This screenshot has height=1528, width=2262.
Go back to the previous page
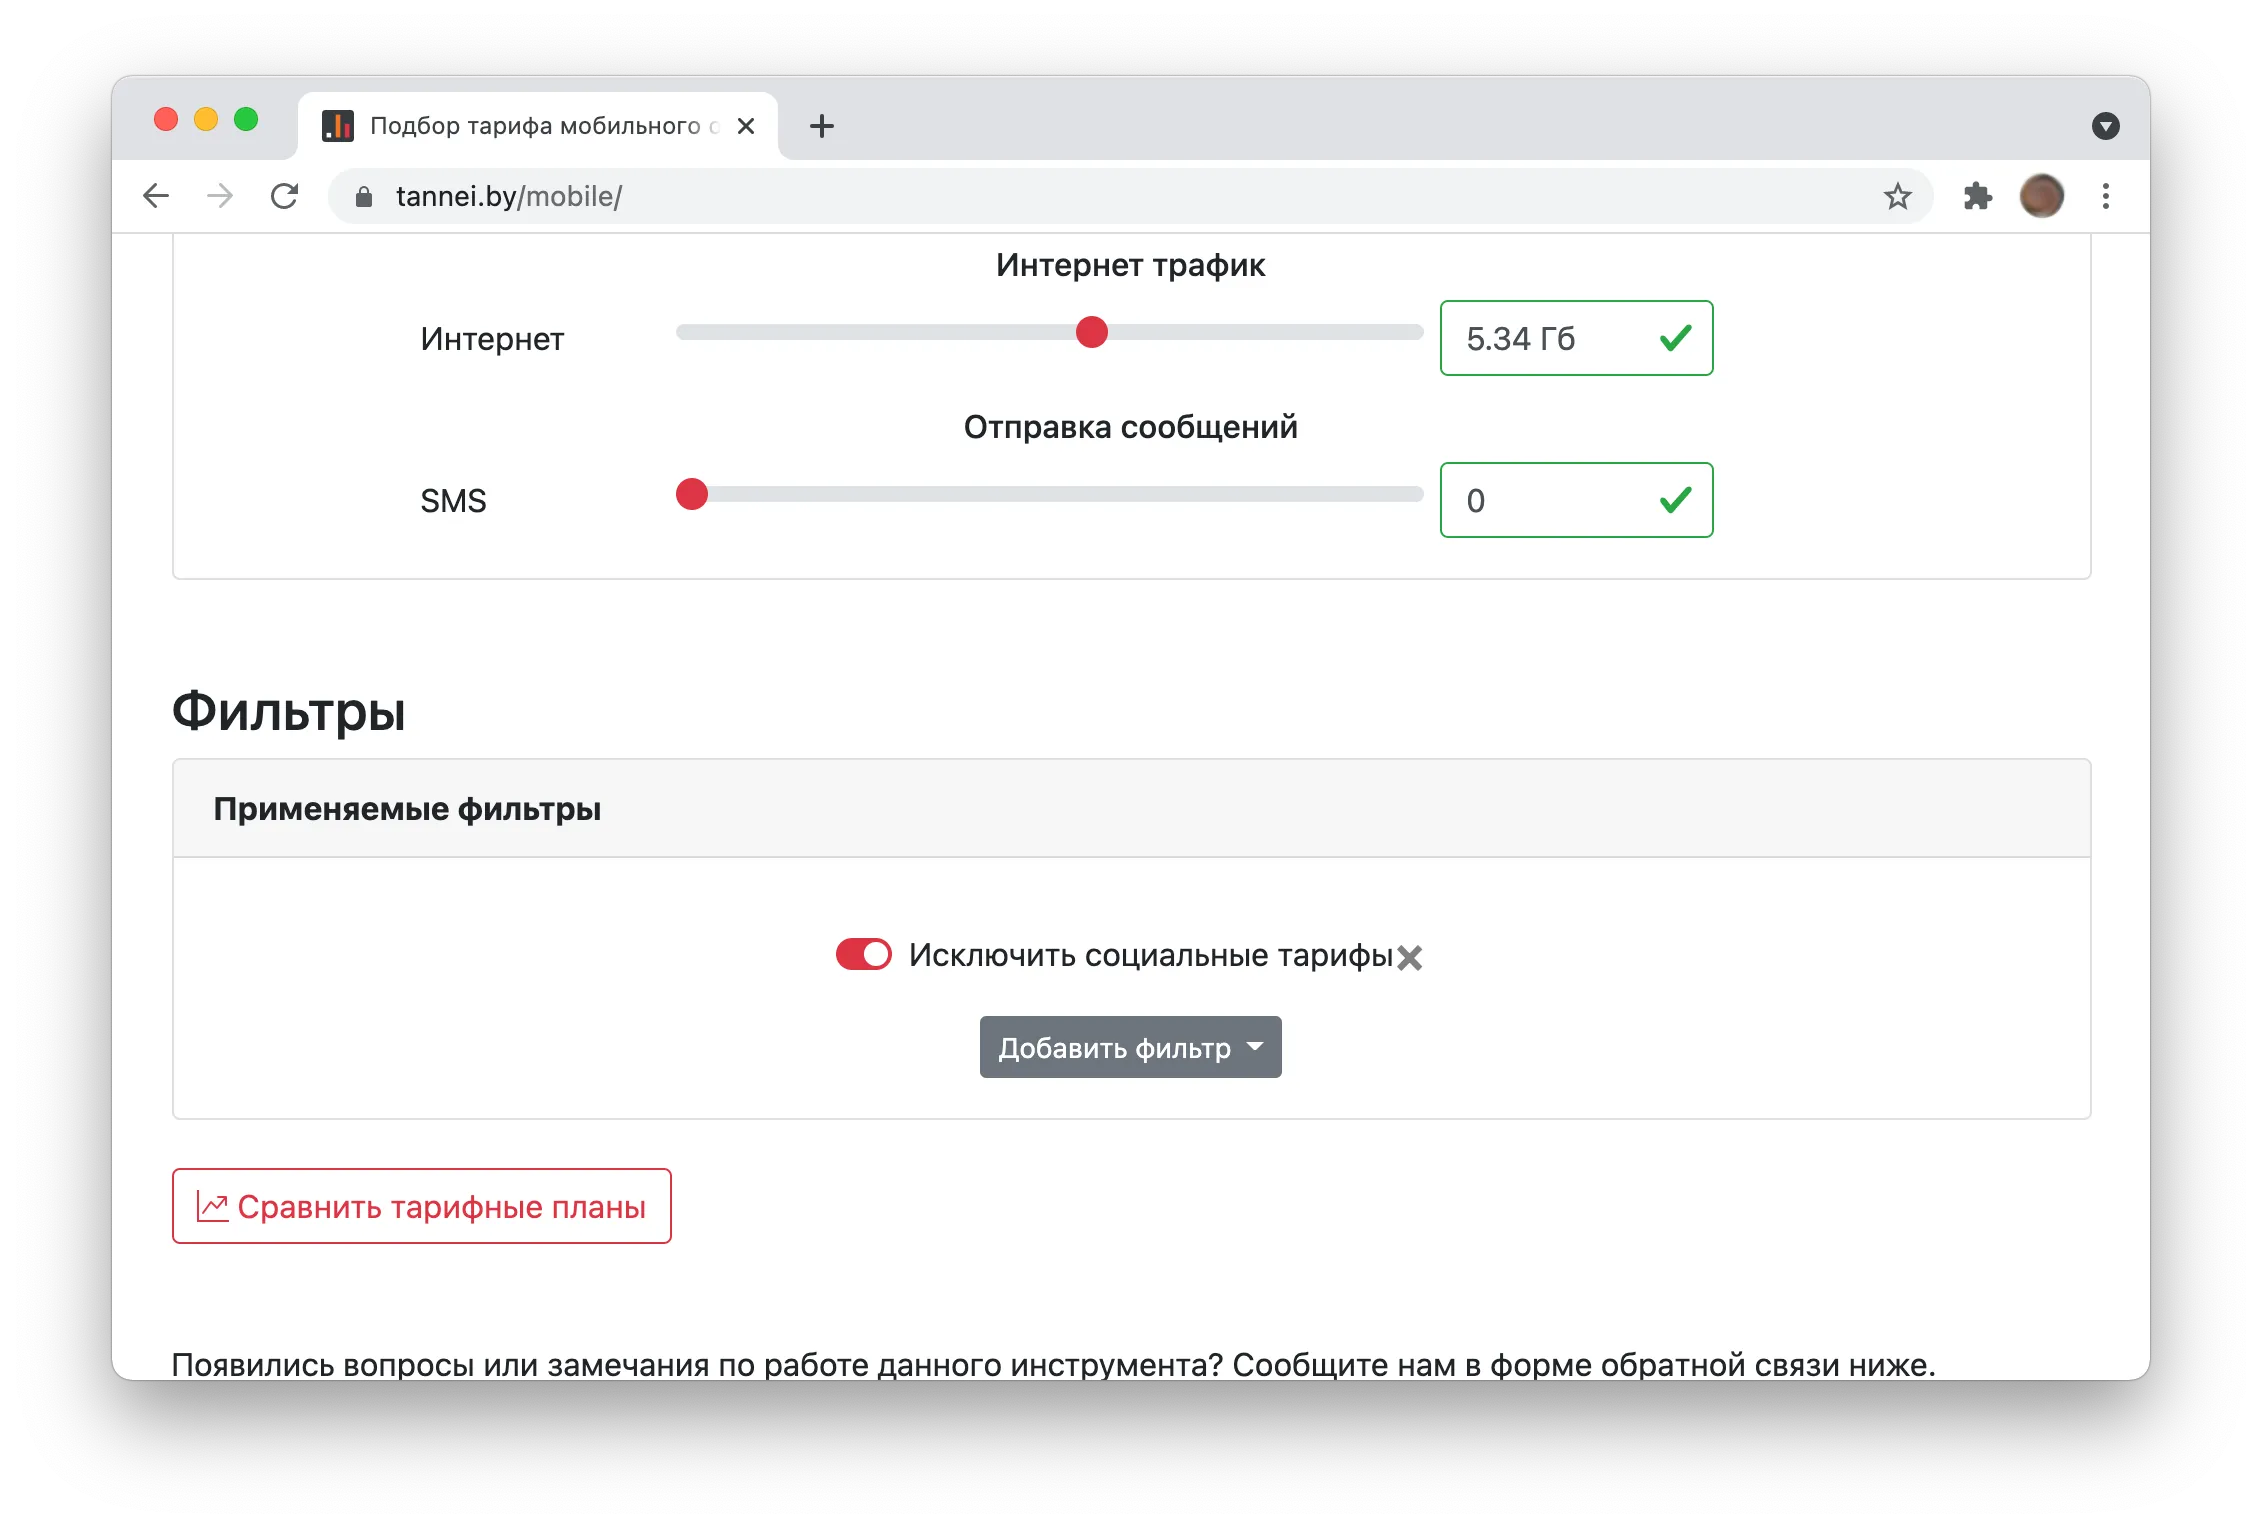[156, 196]
